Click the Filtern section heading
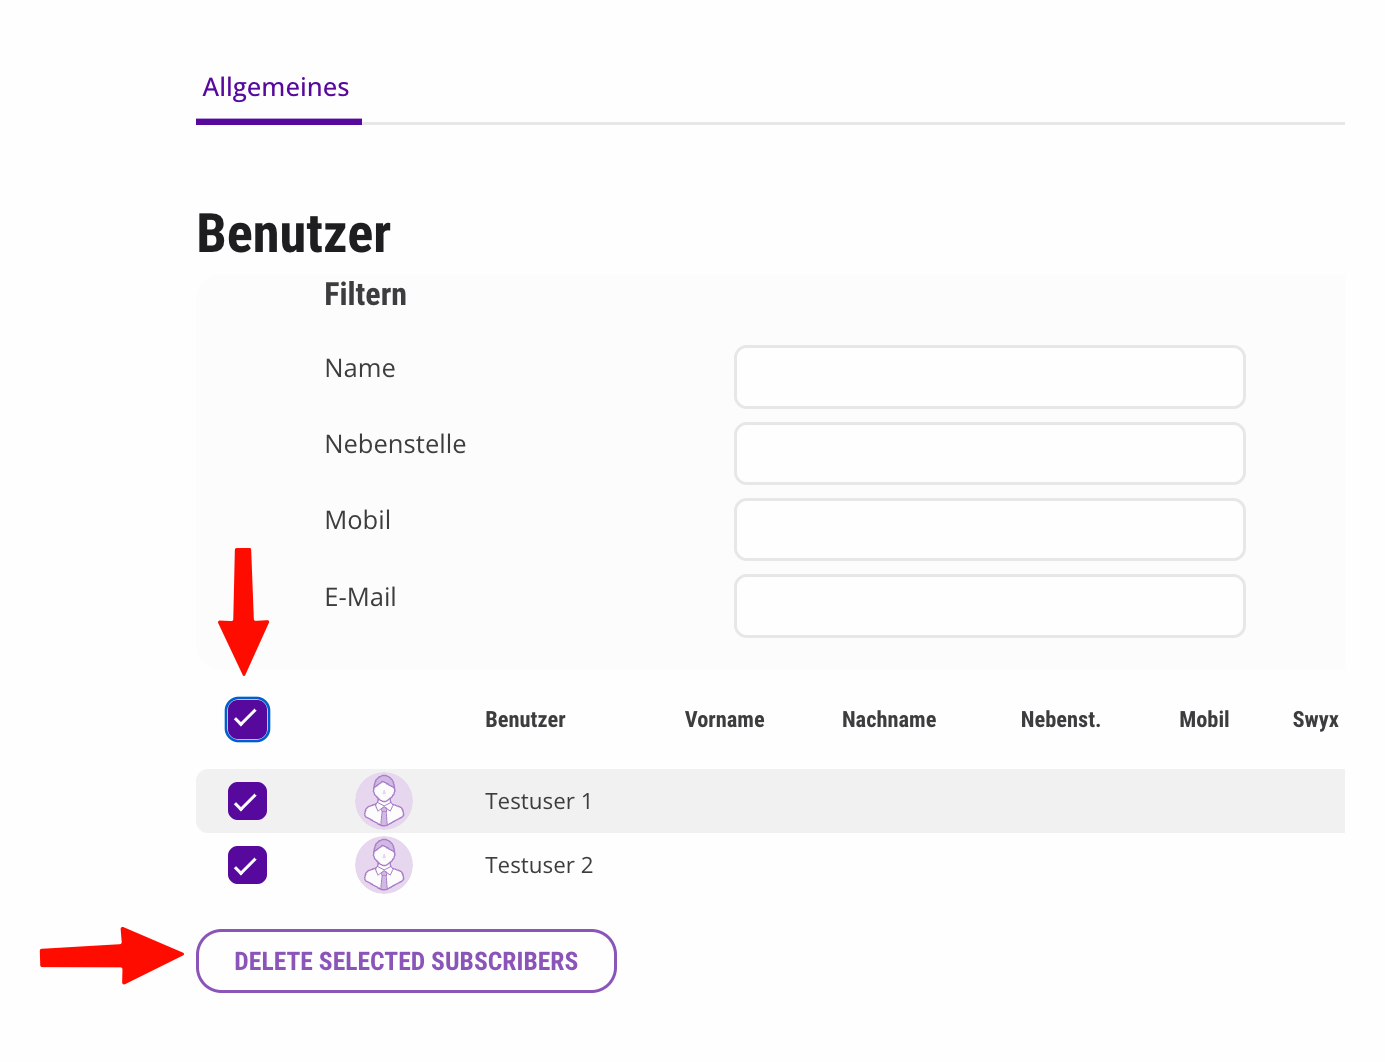 tap(365, 295)
